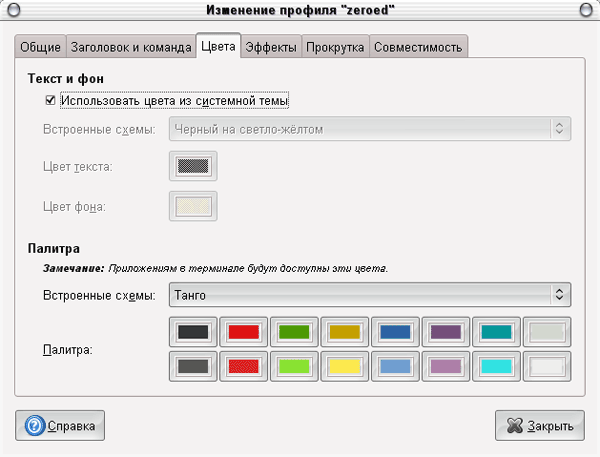Image resolution: width=600 pixels, height=457 pixels.
Task: Pick the dark red palette swatch
Action: (x=244, y=332)
